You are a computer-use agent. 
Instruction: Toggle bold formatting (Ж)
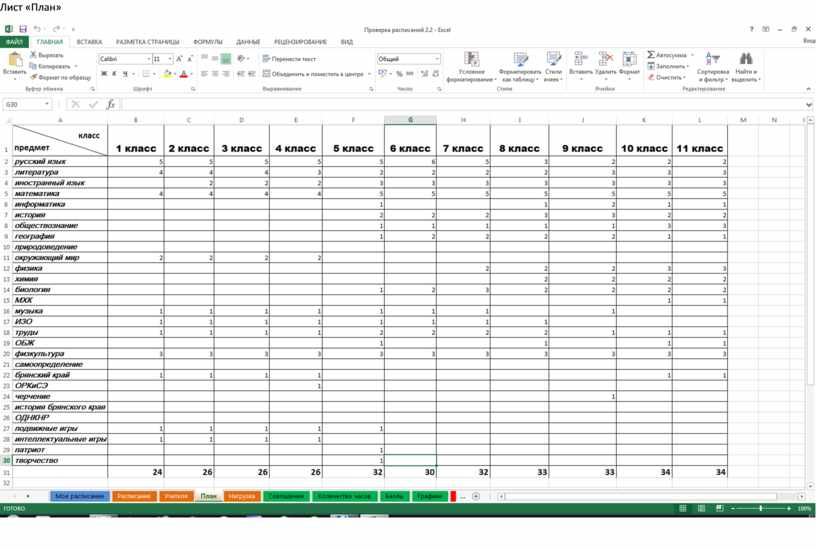[x=103, y=74]
